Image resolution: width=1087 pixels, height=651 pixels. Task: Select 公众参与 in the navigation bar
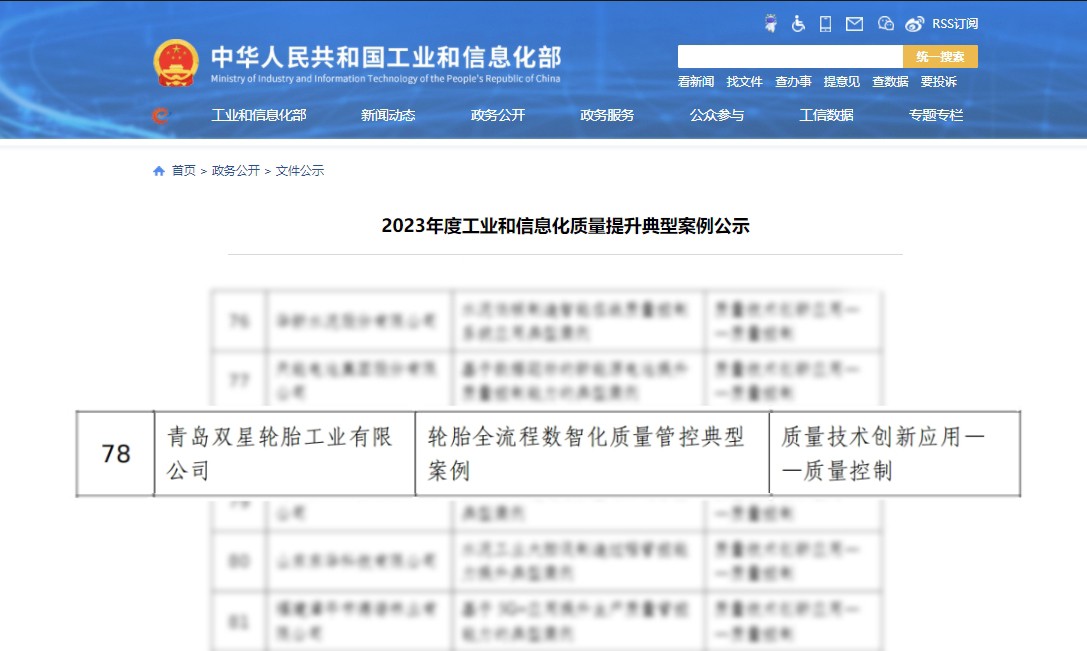pos(717,115)
